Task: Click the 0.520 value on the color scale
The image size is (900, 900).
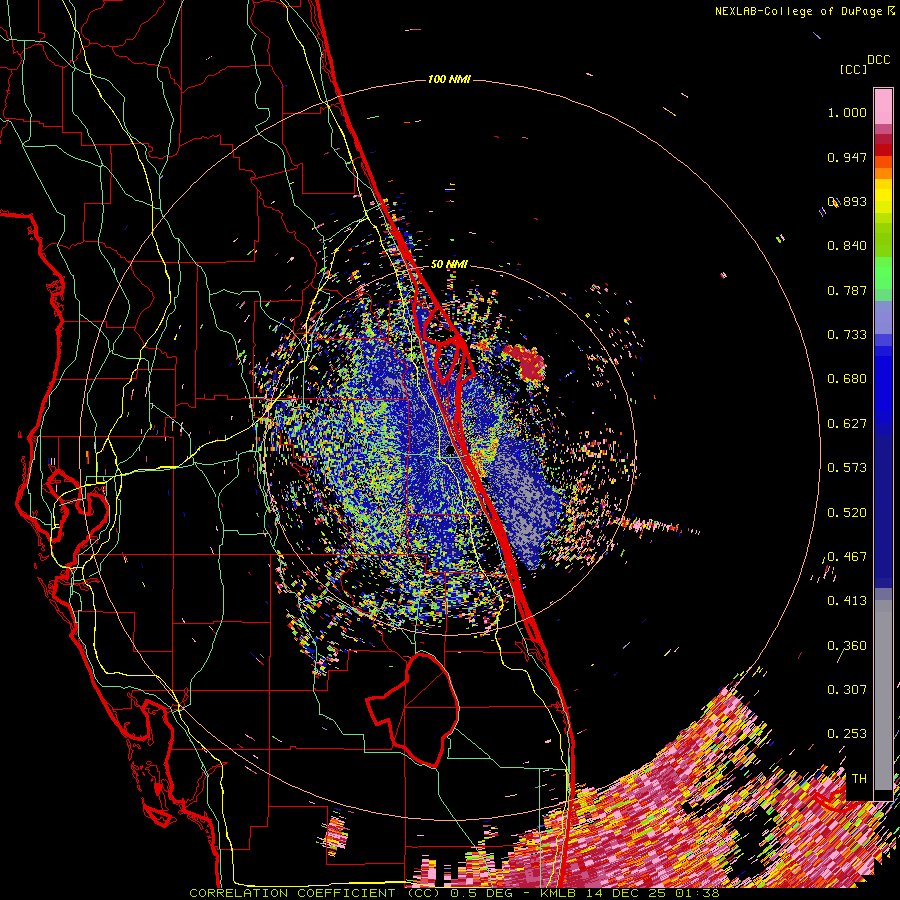Action: coord(847,513)
